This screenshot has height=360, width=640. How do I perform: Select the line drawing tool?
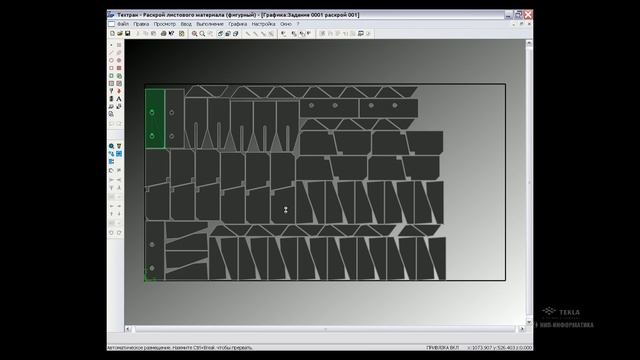coord(111,53)
